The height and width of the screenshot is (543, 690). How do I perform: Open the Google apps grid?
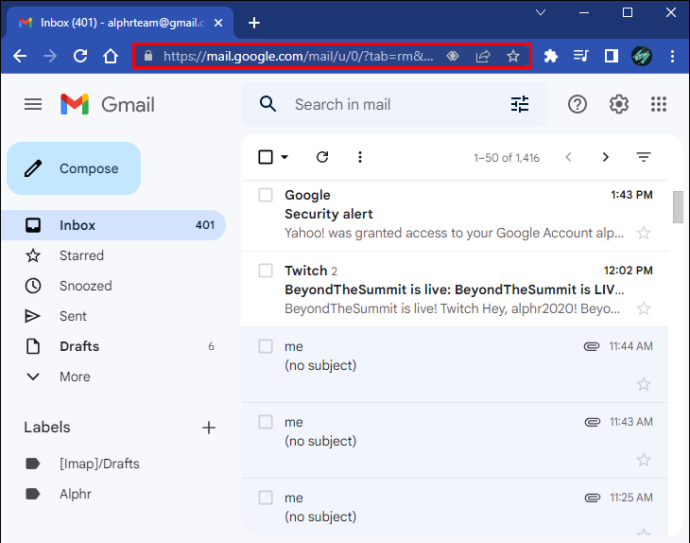(659, 104)
